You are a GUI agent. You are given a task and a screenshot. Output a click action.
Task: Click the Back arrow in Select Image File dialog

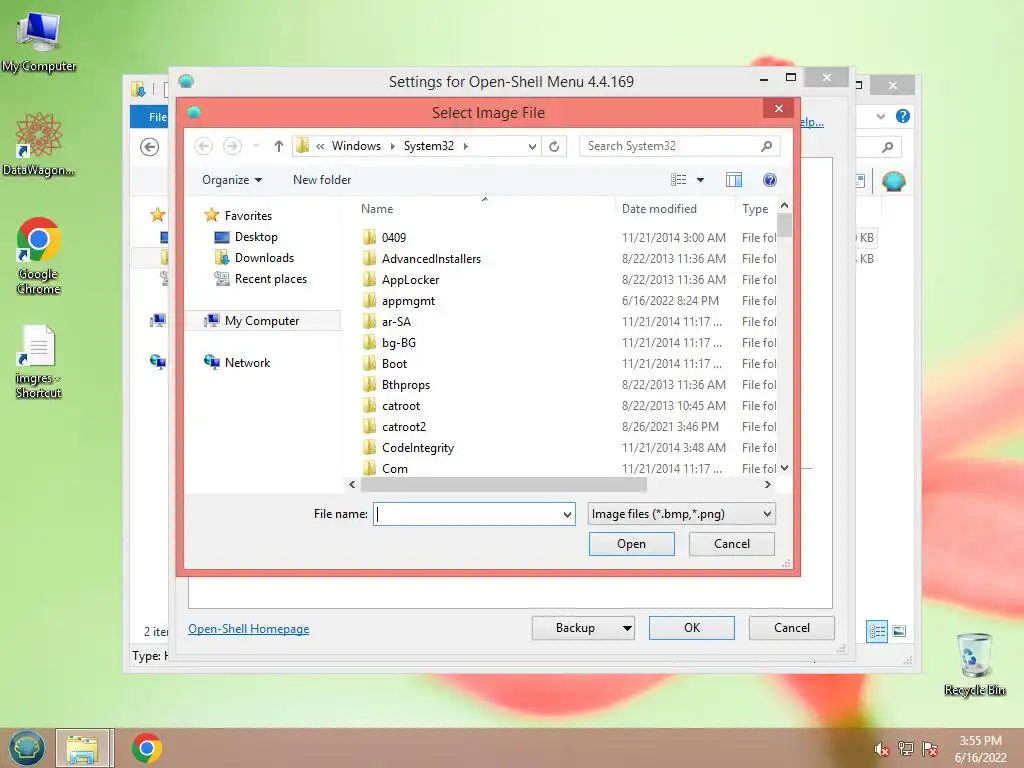(203, 146)
